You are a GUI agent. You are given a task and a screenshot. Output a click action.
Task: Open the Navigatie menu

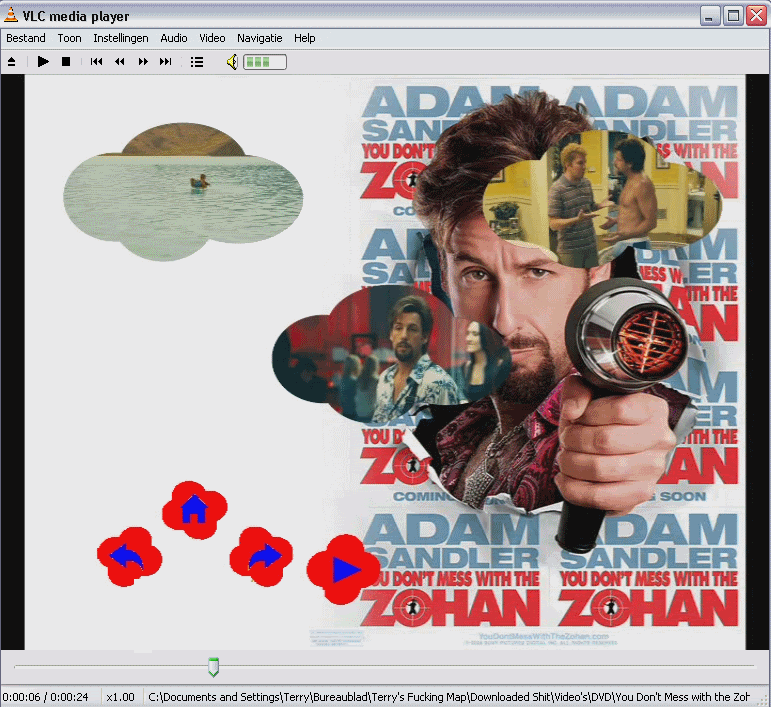[260, 38]
